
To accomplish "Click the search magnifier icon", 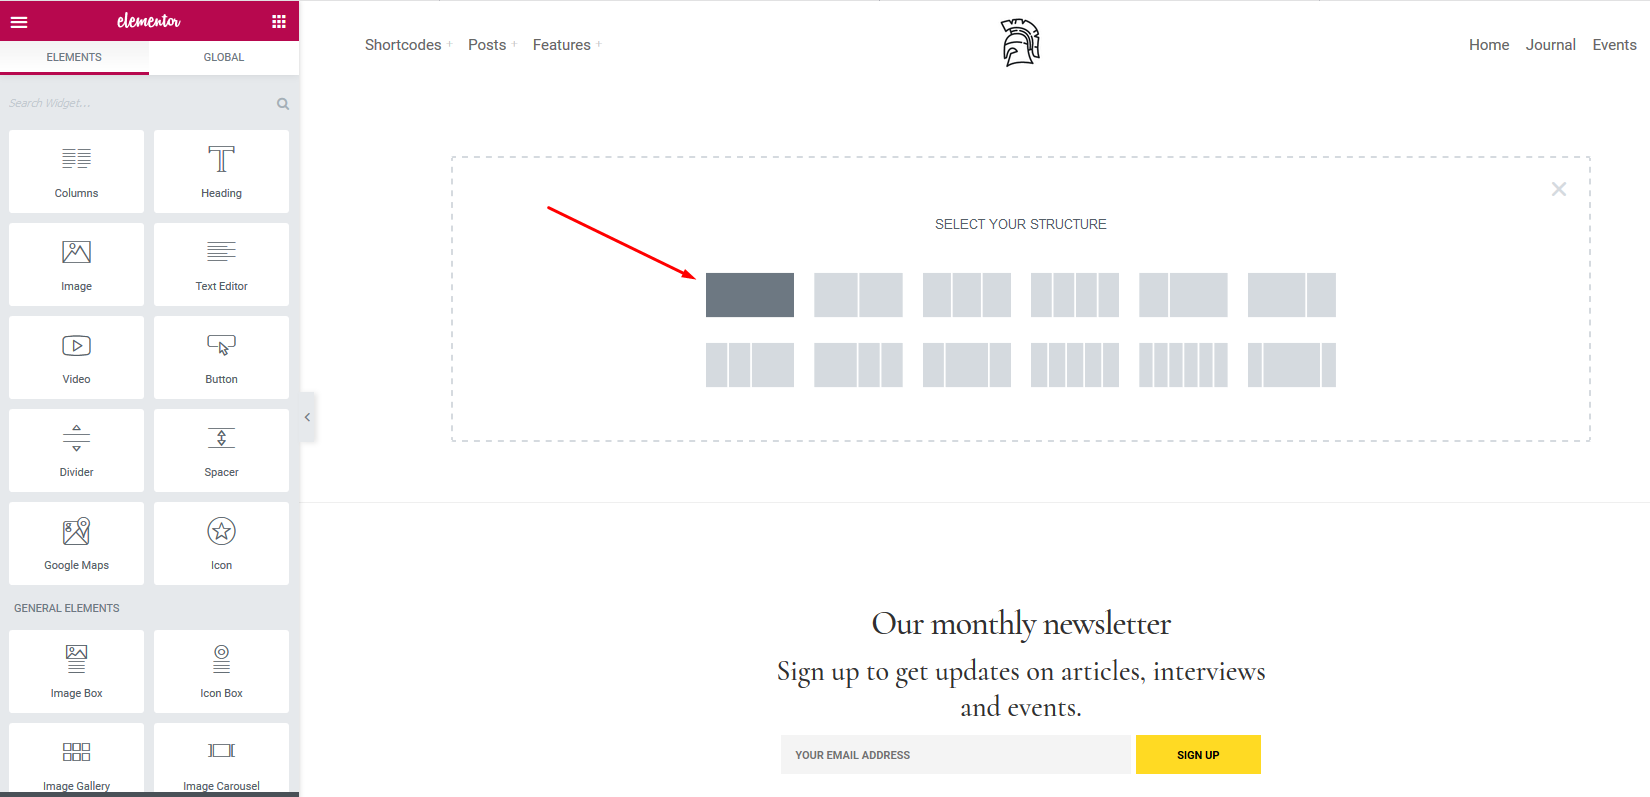I will [283, 104].
